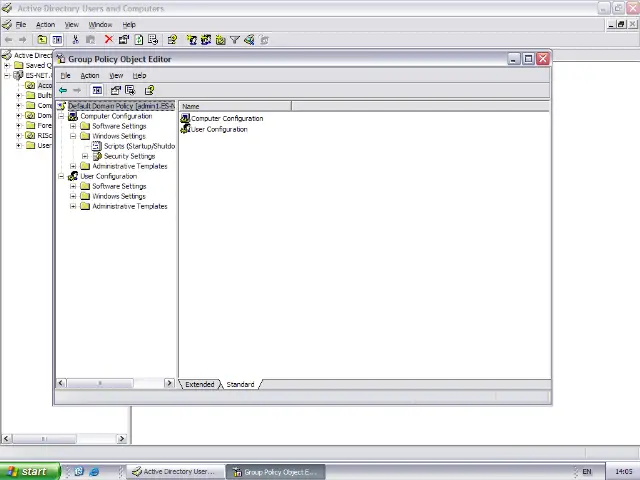640x480 pixels.
Task: Expand Administrative Templates under User Configuration
Action: (73, 206)
